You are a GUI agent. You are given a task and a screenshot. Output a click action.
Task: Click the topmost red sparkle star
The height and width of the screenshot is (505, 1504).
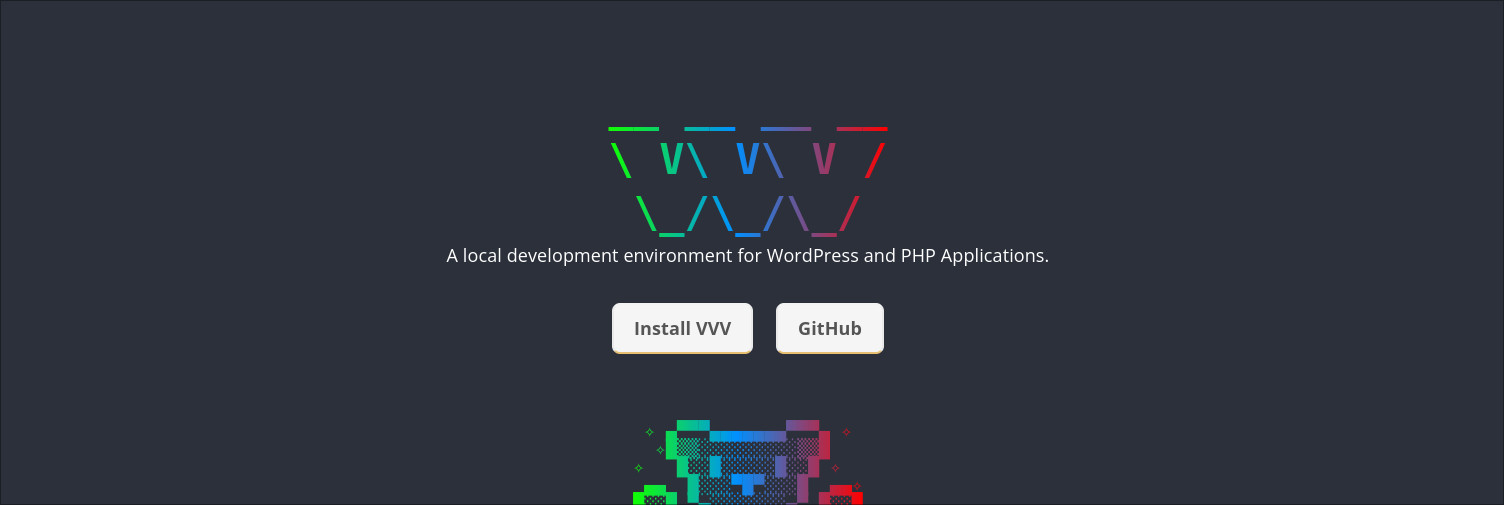[846, 432]
